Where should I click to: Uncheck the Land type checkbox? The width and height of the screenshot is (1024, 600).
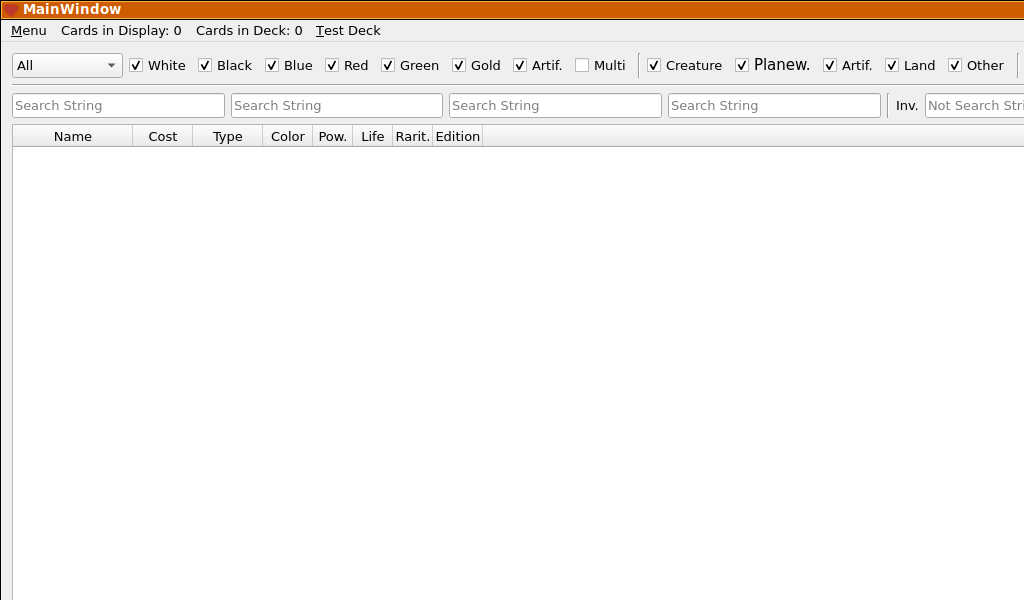[x=892, y=66]
